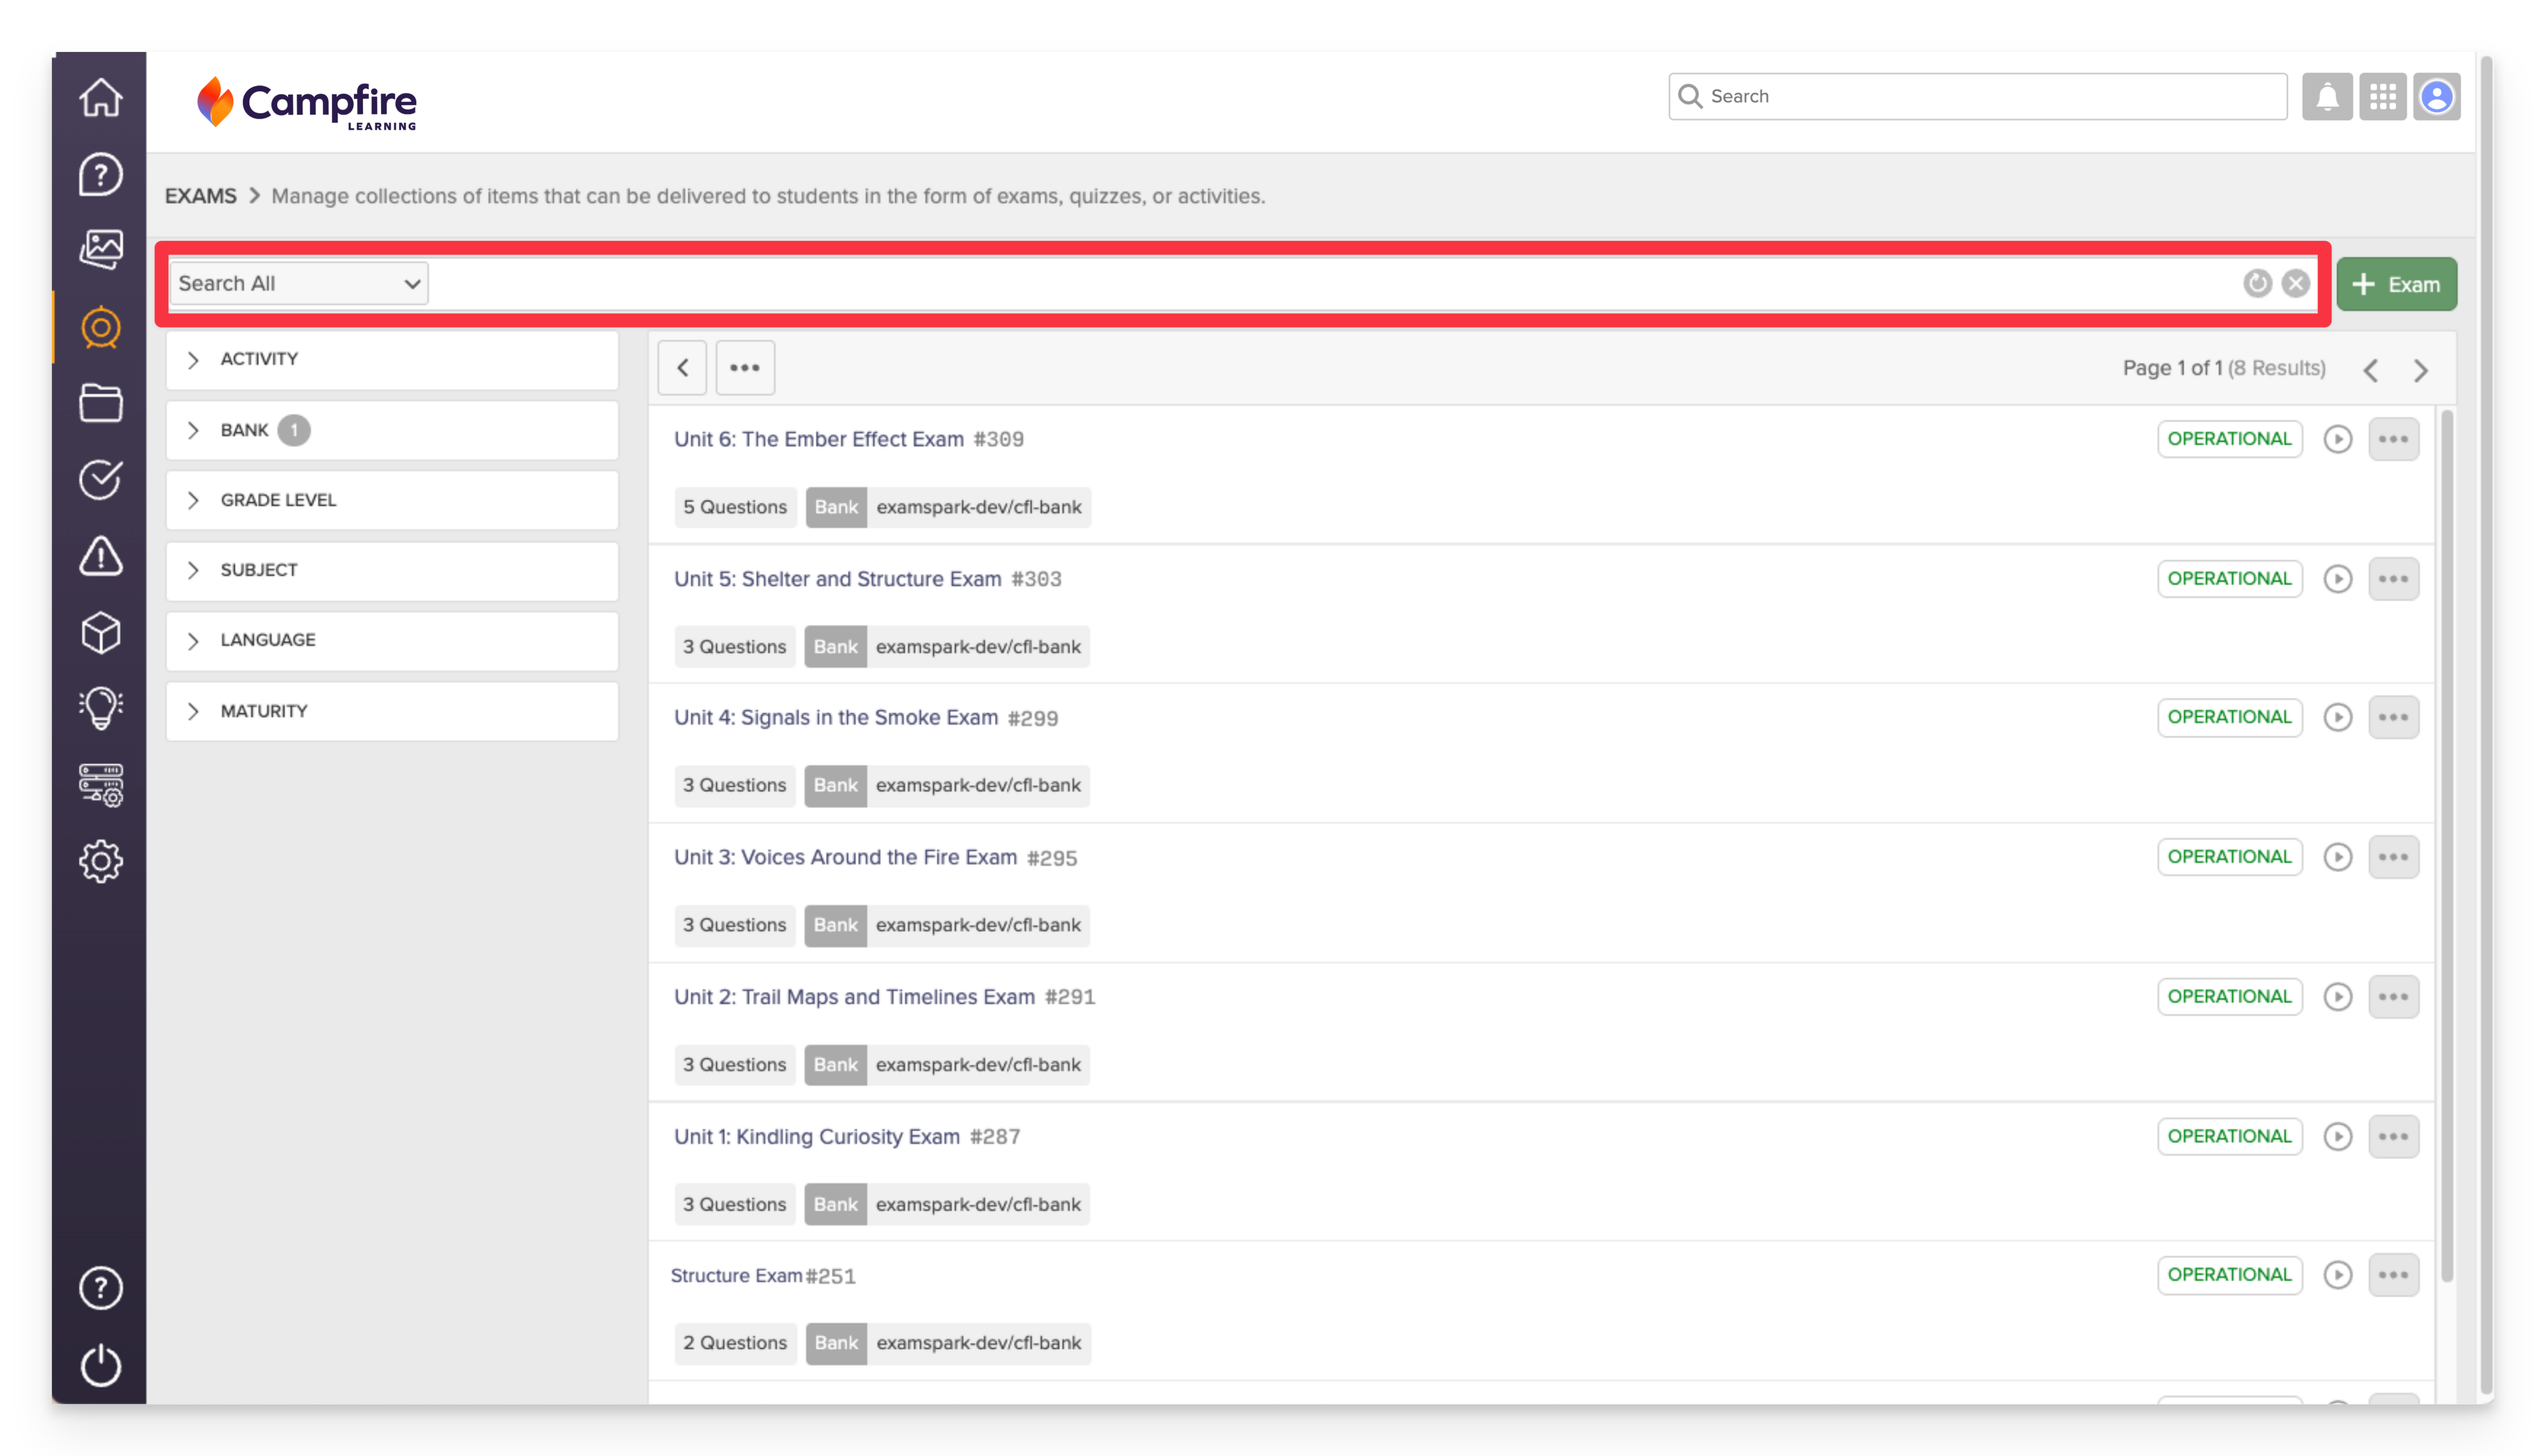Image resolution: width=2546 pixels, height=1456 pixels.
Task: Open the help icon at sidebar bottom
Action: point(100,1288)
